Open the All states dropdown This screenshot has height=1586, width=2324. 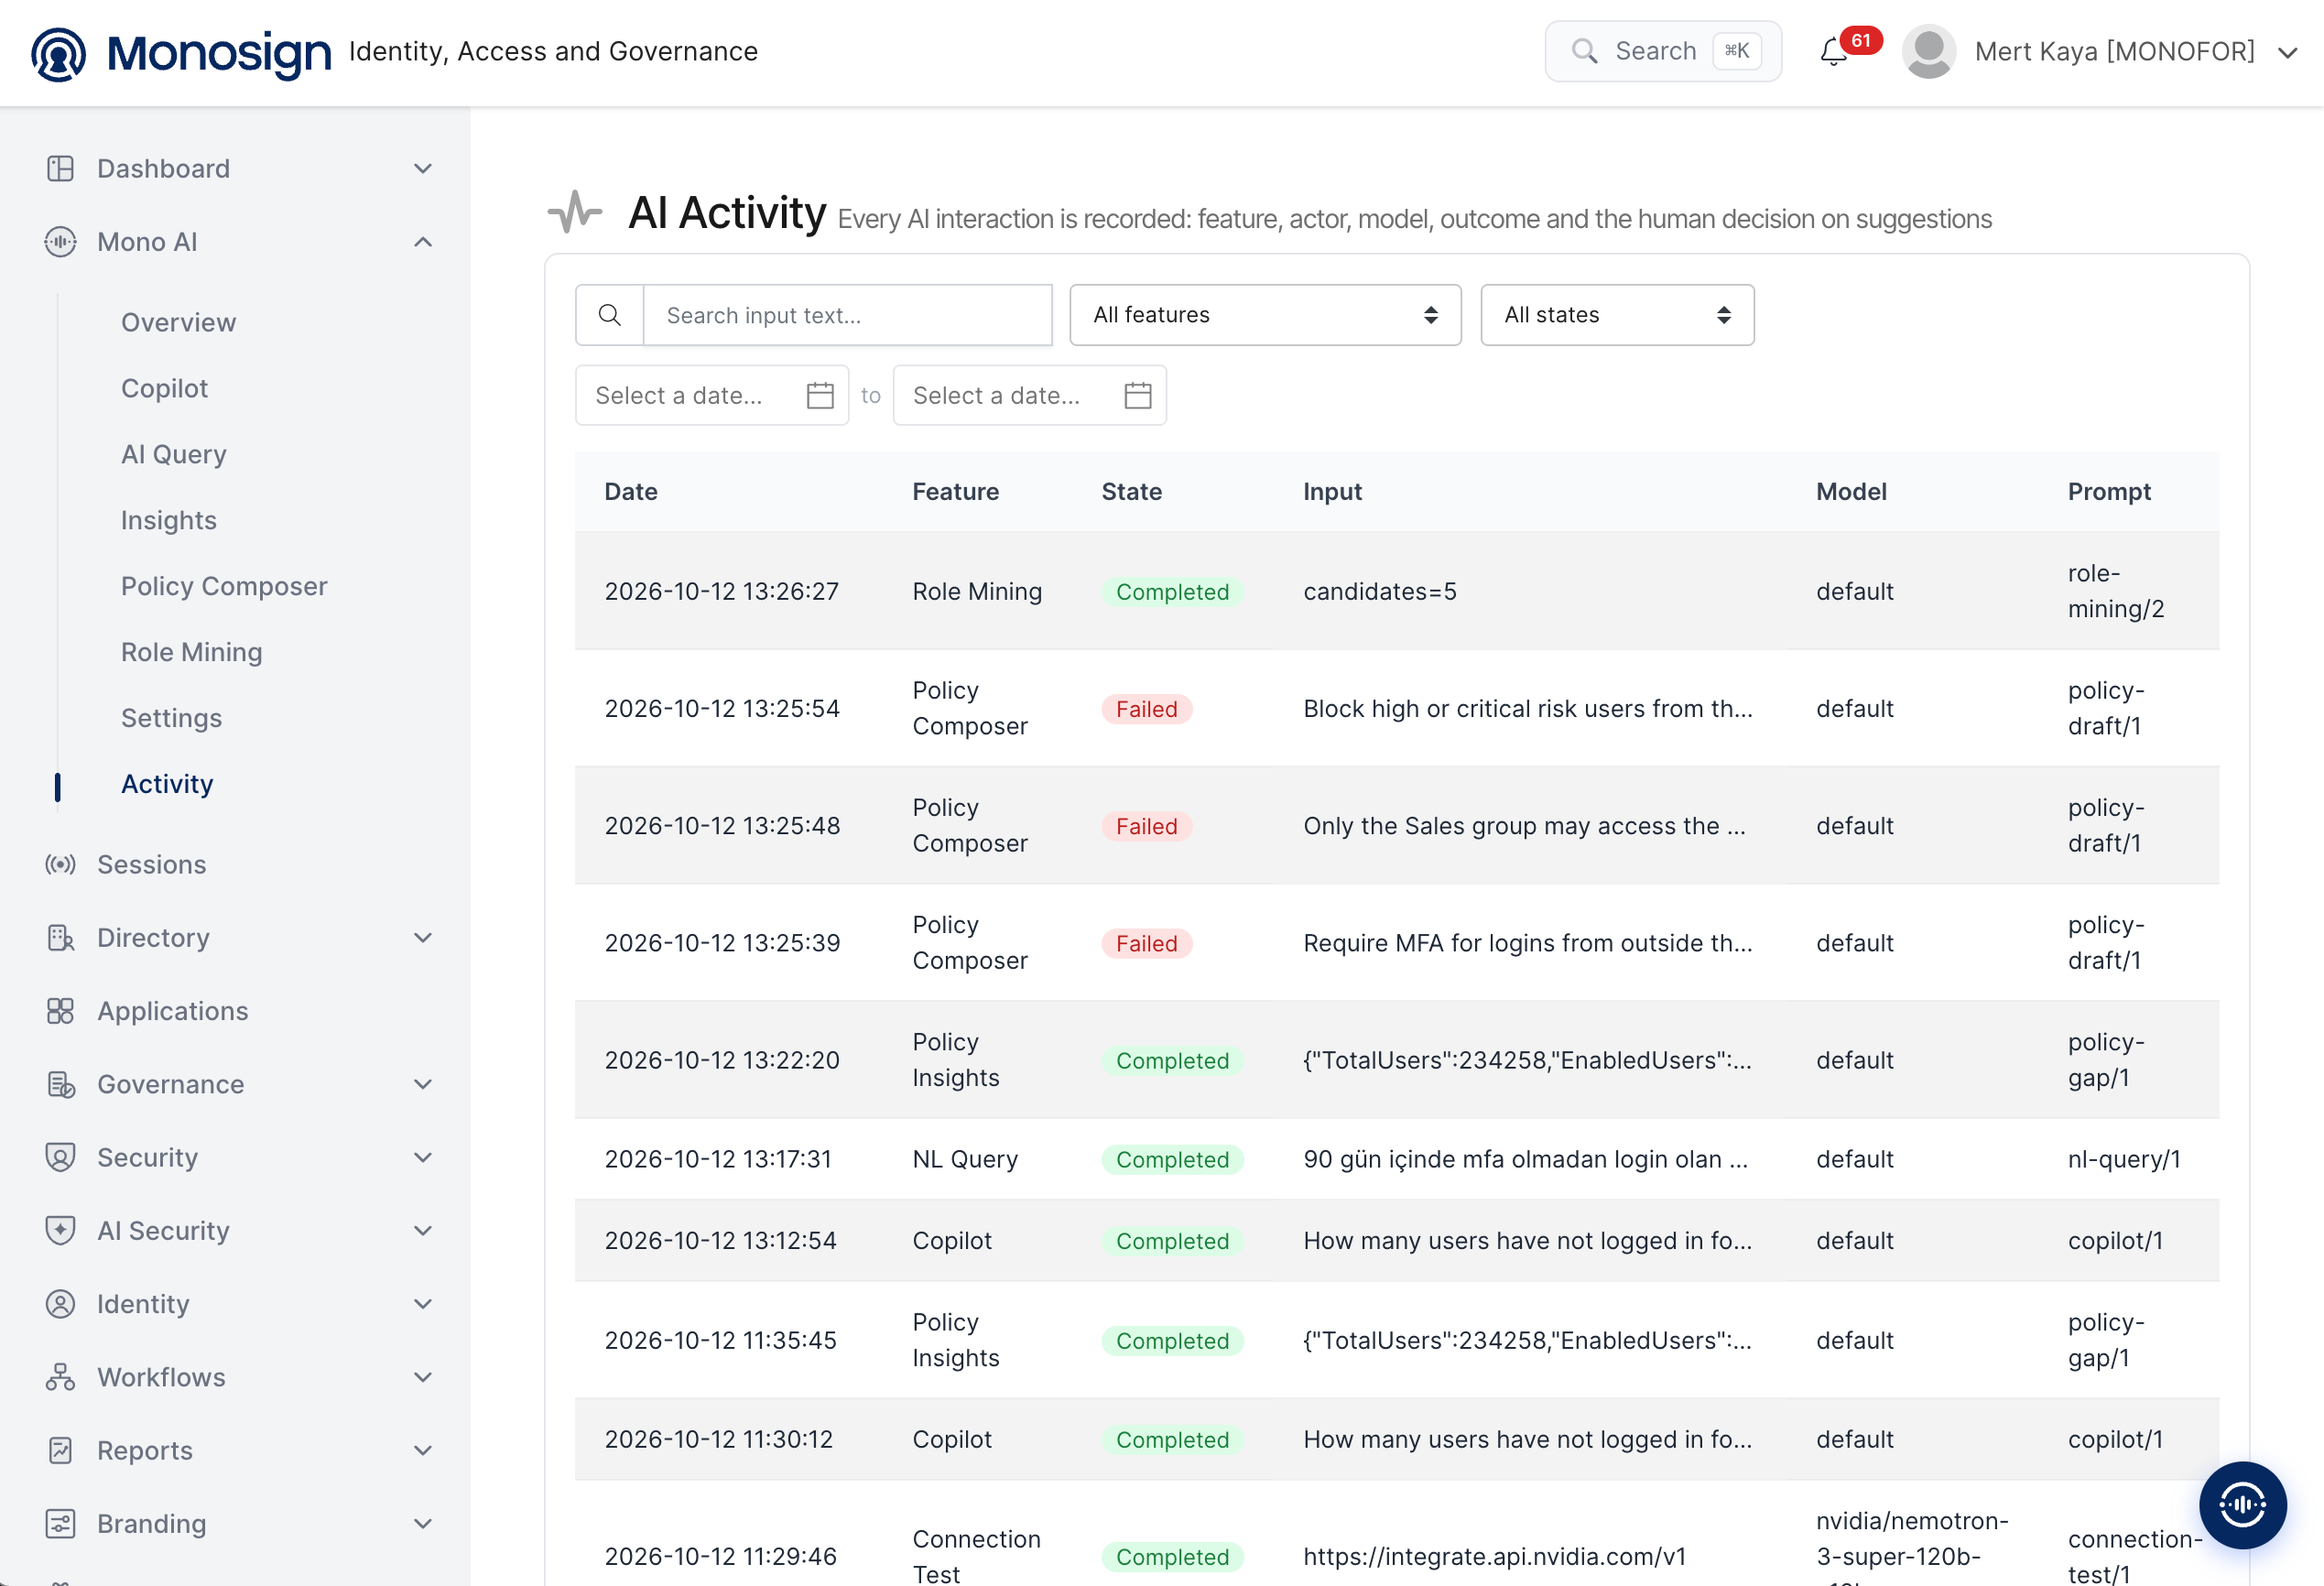point(1617,315)
